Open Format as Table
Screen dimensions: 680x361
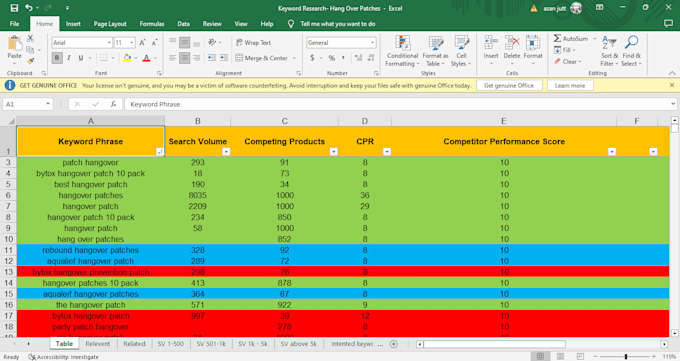point(435,51)
